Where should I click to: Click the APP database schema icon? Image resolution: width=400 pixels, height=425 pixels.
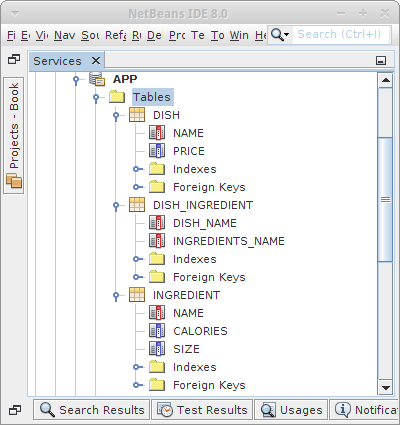97,79
